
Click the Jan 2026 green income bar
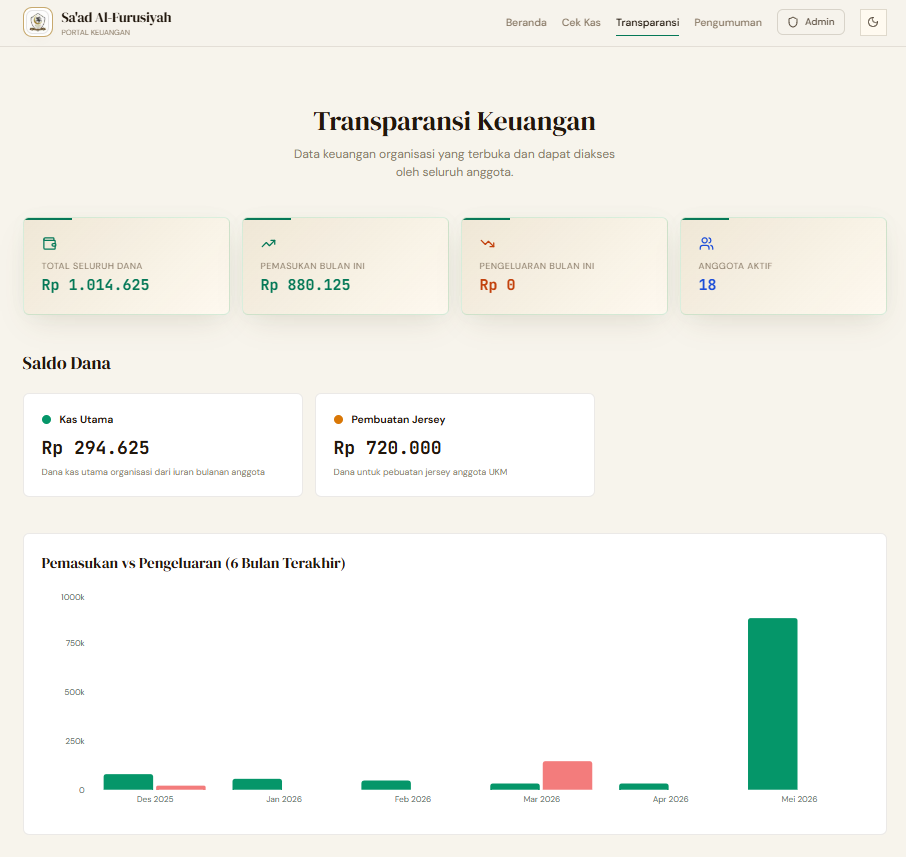(x=257, y=784)
